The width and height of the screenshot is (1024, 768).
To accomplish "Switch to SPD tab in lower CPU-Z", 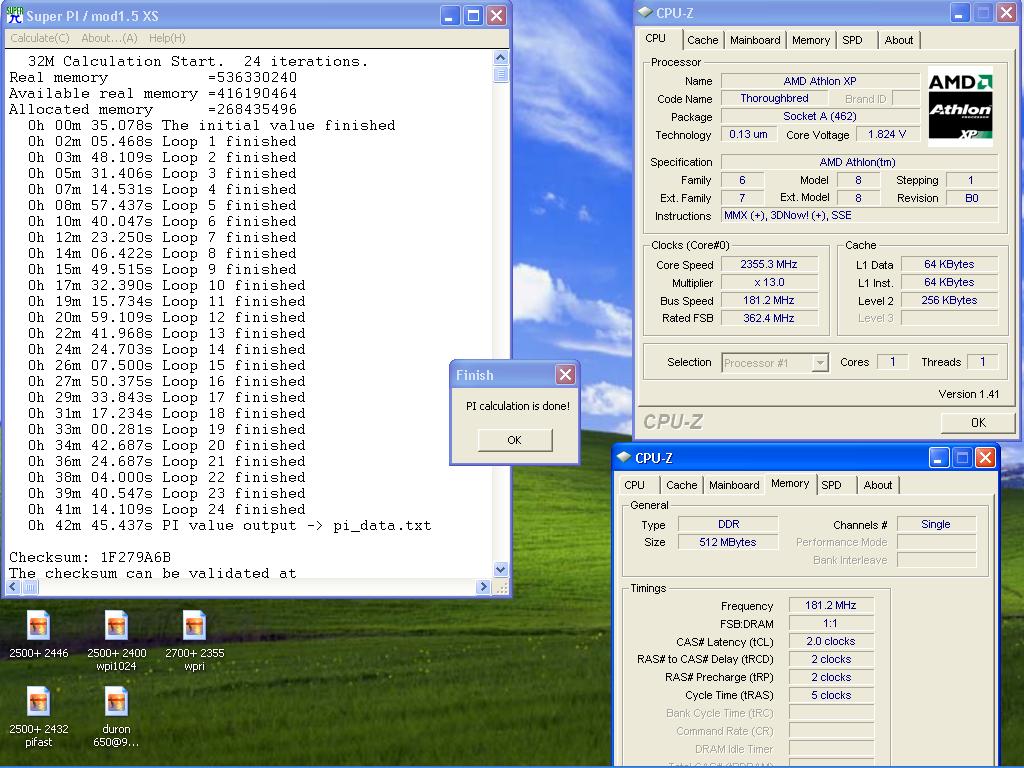I will click(x=831, y=485).
